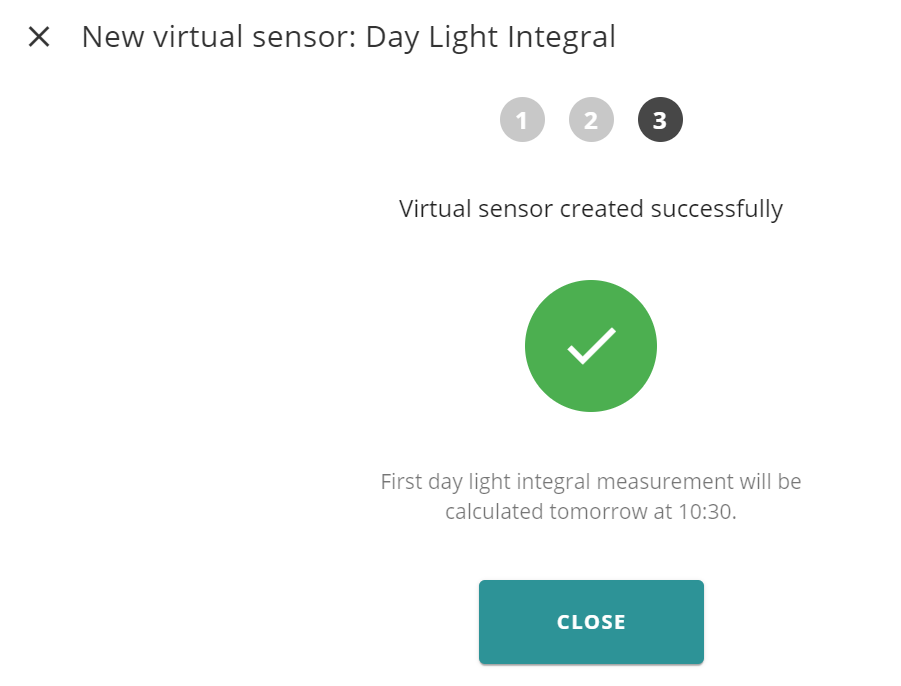The image size is (901, 686).
Task: Click 'Day Light Integral' in the header
Action: (491, 38)
